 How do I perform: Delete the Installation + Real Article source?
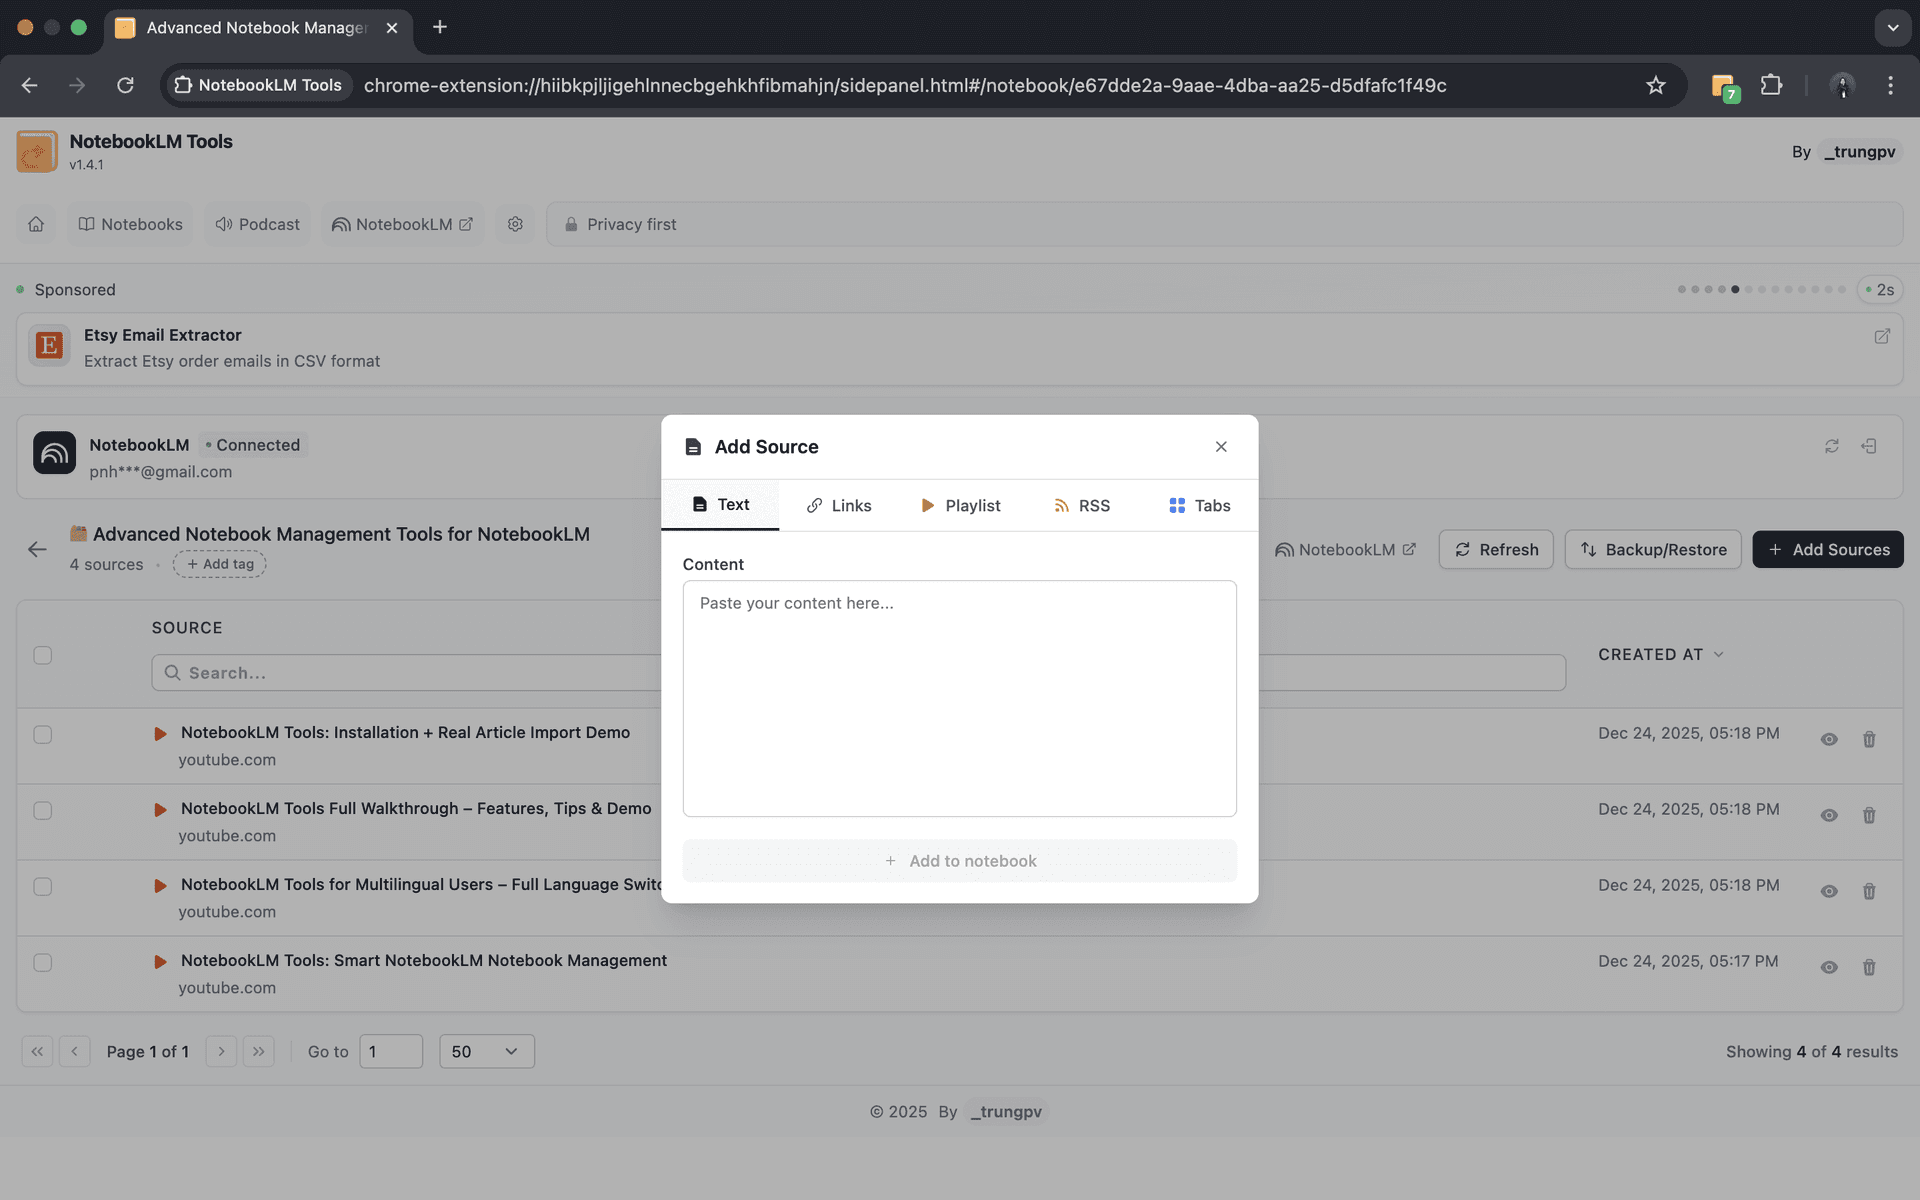tap(1869, 739)
